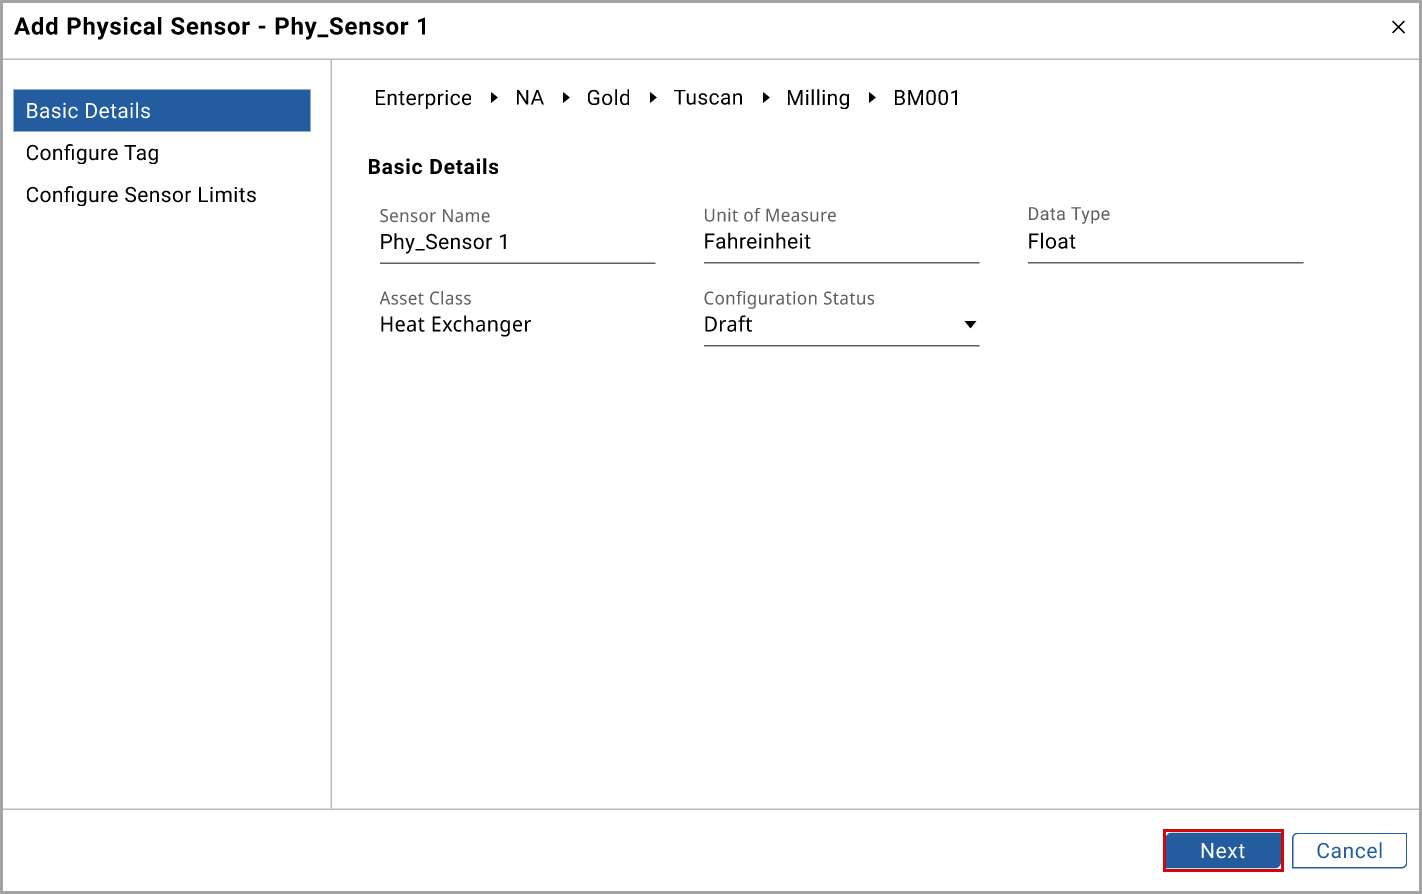Image resolution: width=1422 pixels, height=894 pixels.
Task: Focus the Sensor Name input field
Action: tap(516, 243)
